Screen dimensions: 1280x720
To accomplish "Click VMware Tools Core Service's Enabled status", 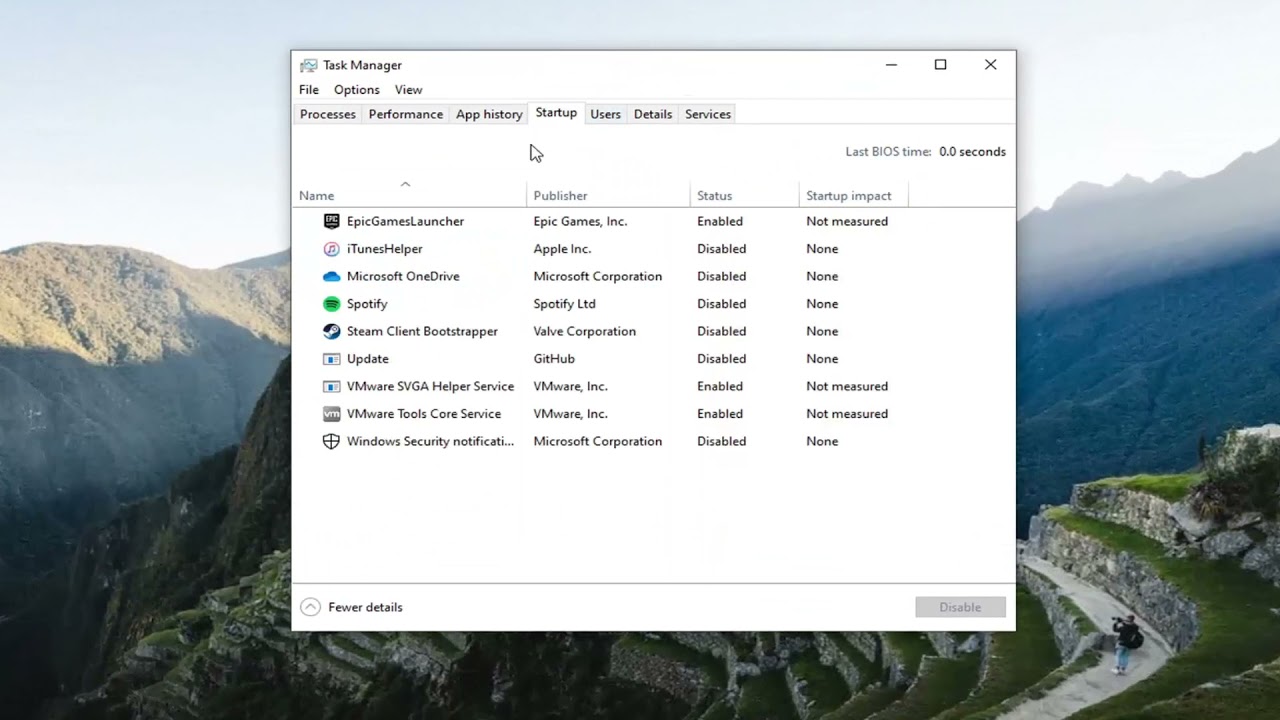I will (x=720, y=414).
